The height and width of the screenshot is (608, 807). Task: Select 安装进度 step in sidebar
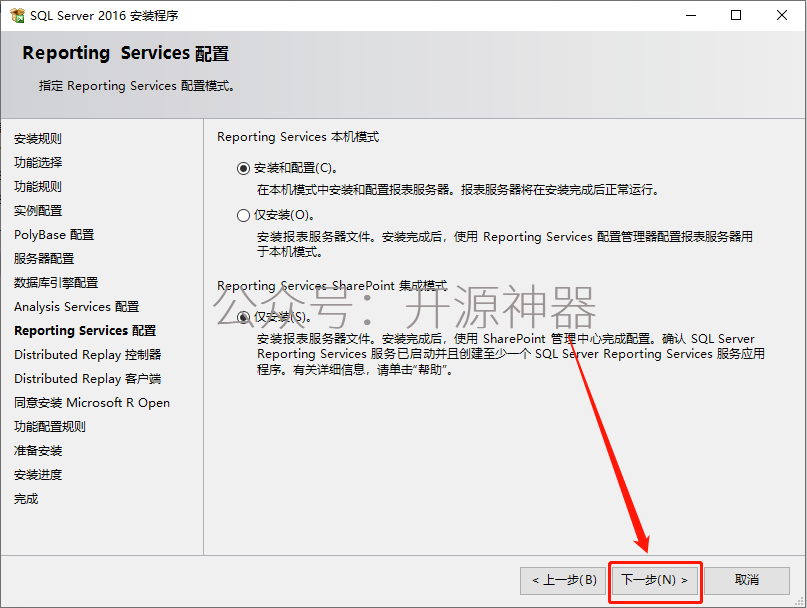[38, 475]
